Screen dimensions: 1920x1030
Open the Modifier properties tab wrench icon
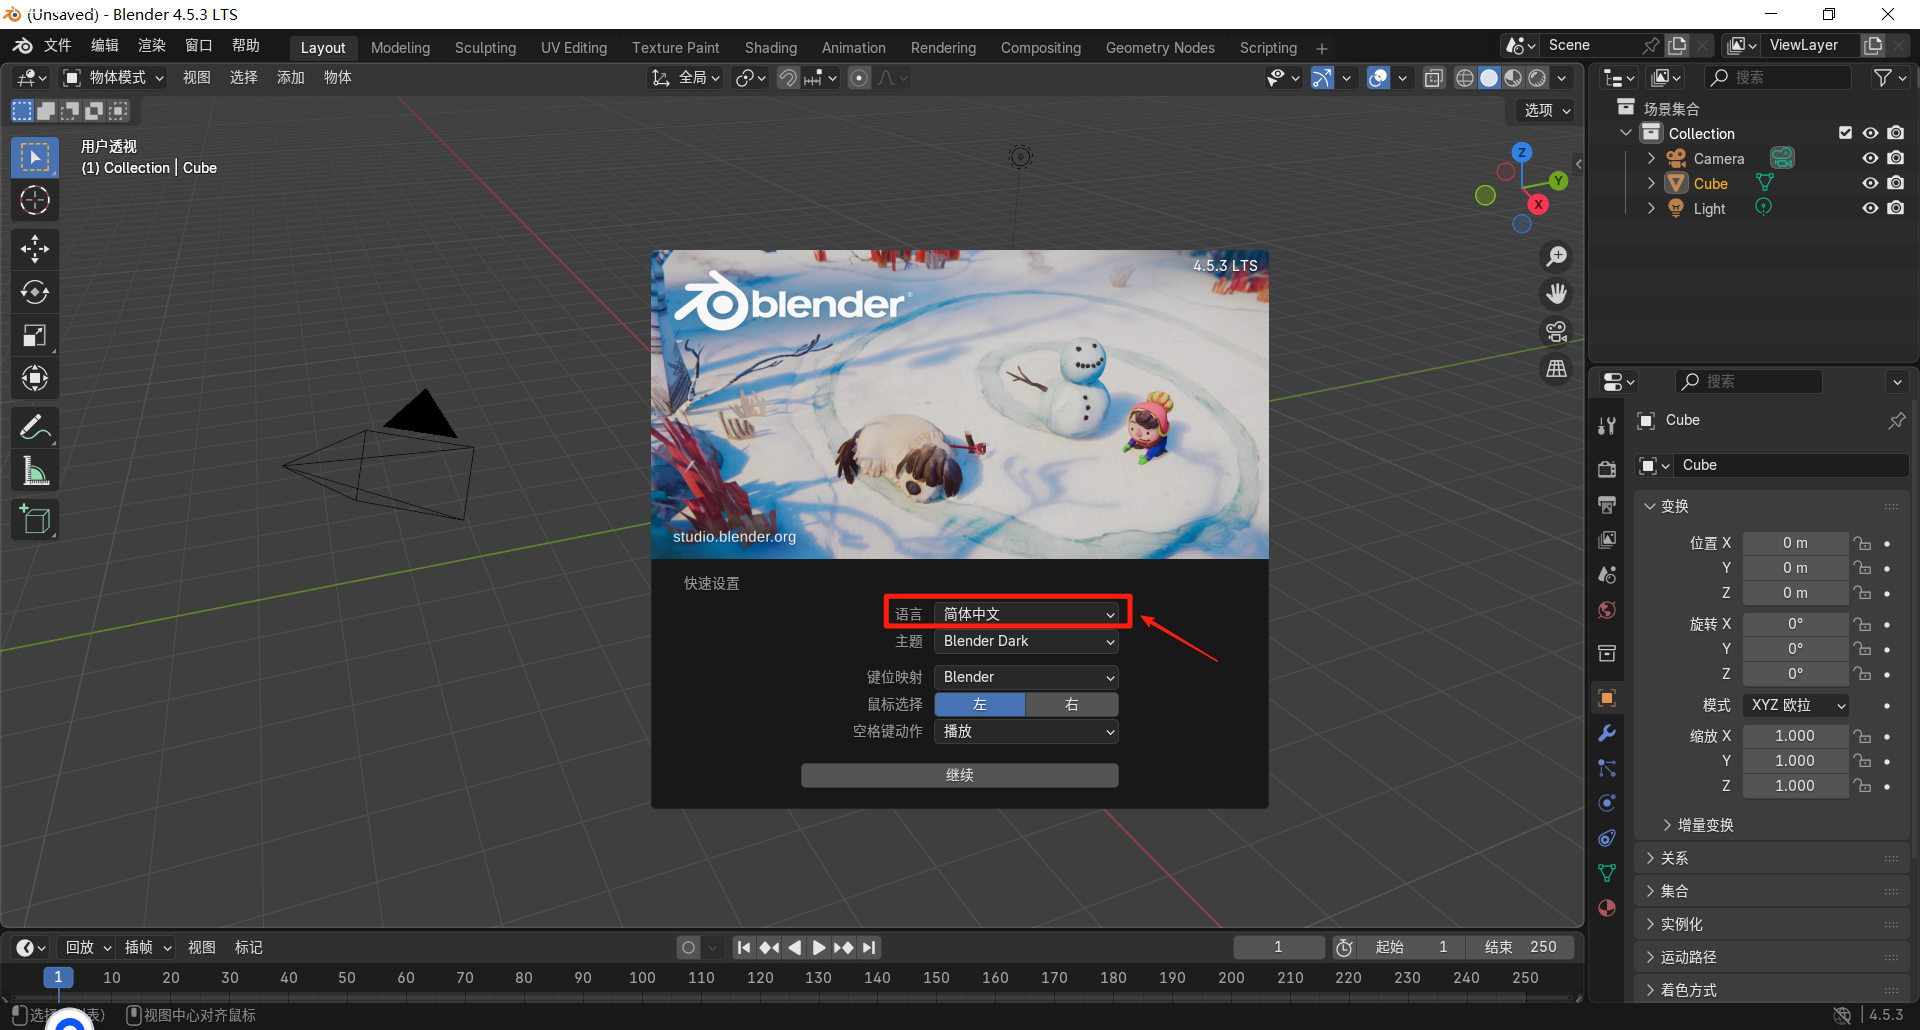pos(1607,733)
